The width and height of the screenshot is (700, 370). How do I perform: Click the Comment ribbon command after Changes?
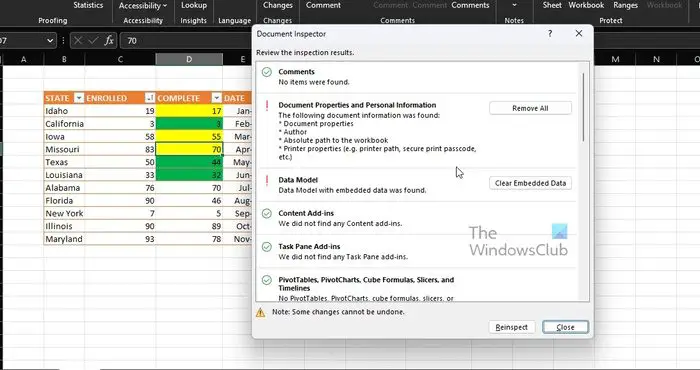pyautogui.click(x=323, y=5)
